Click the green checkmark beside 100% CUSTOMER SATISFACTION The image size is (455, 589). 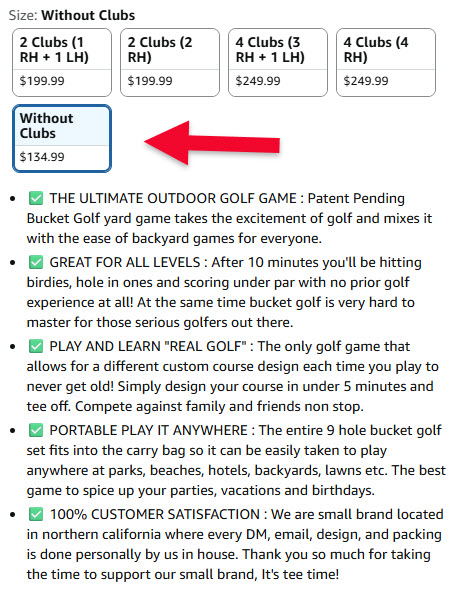click(36, 514)
